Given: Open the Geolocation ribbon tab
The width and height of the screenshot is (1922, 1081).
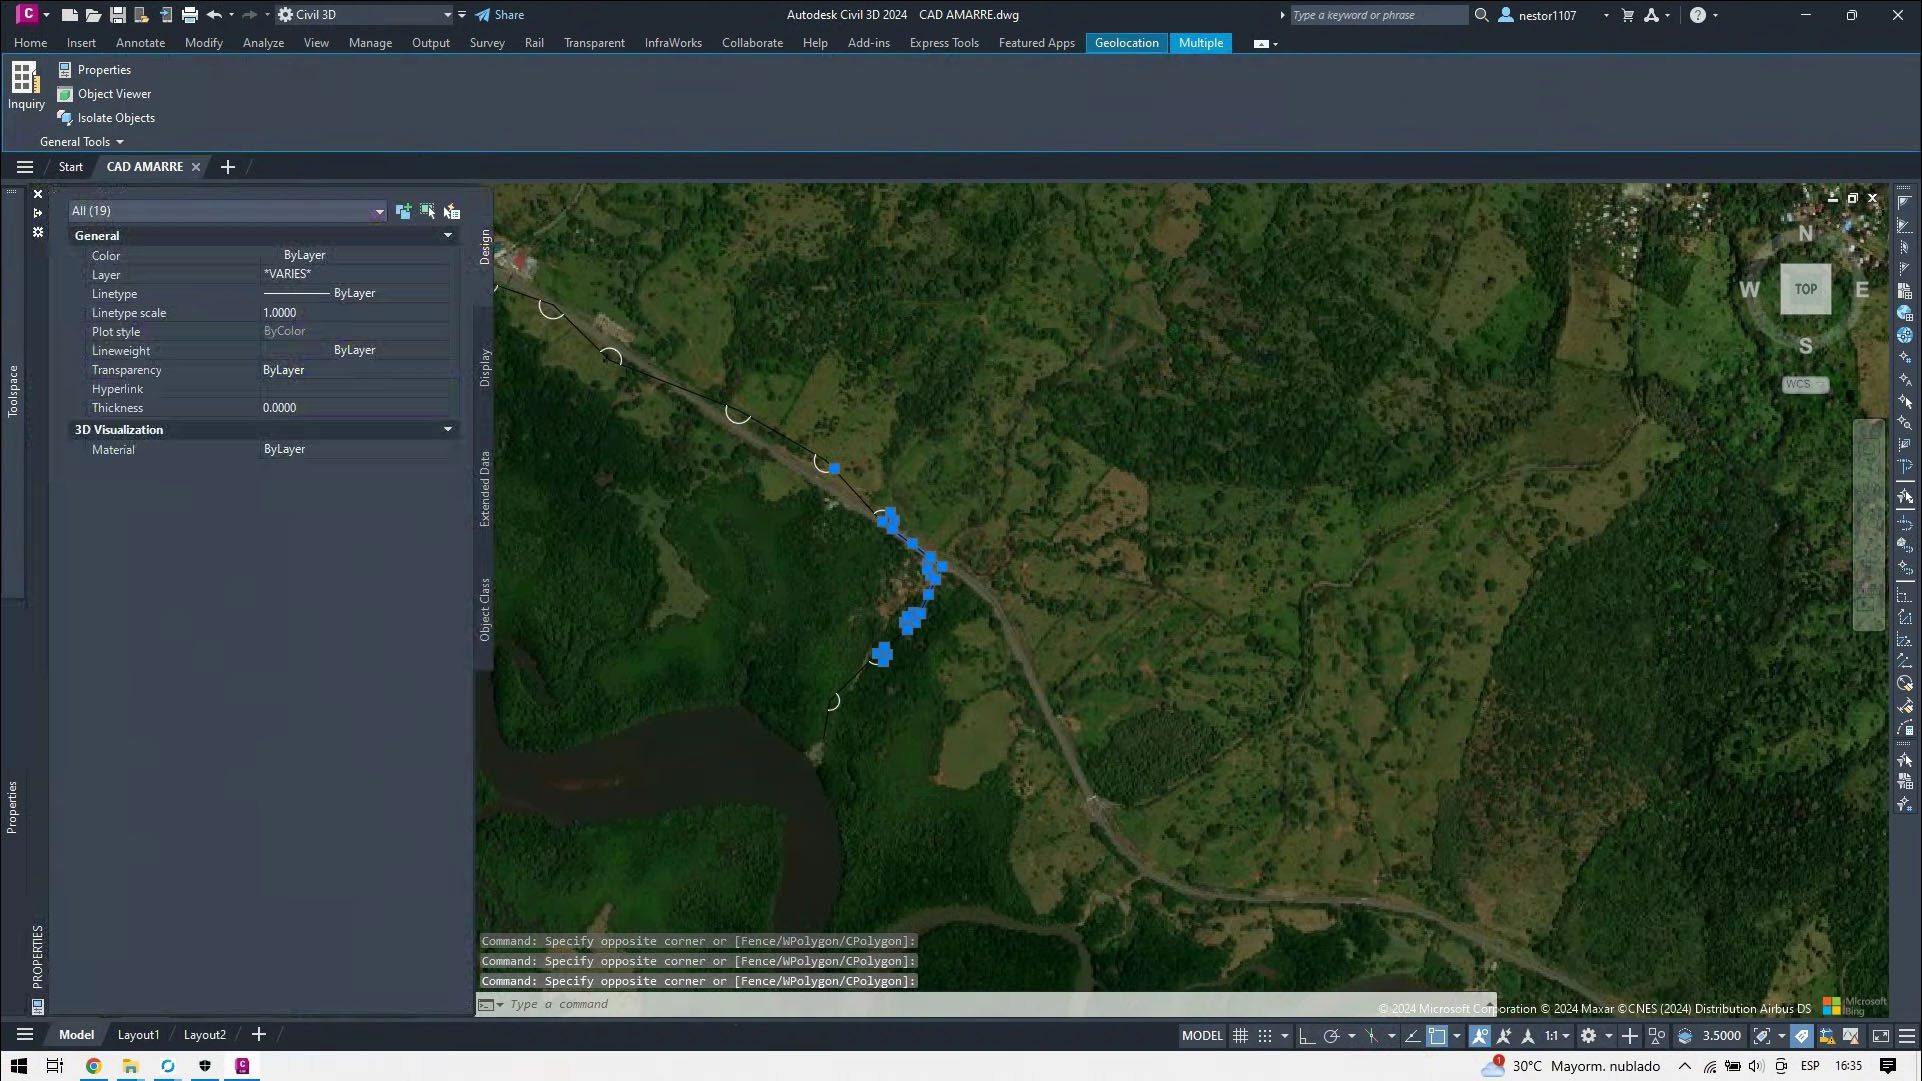Looking at the screenshot, I should click(1126, 43).
